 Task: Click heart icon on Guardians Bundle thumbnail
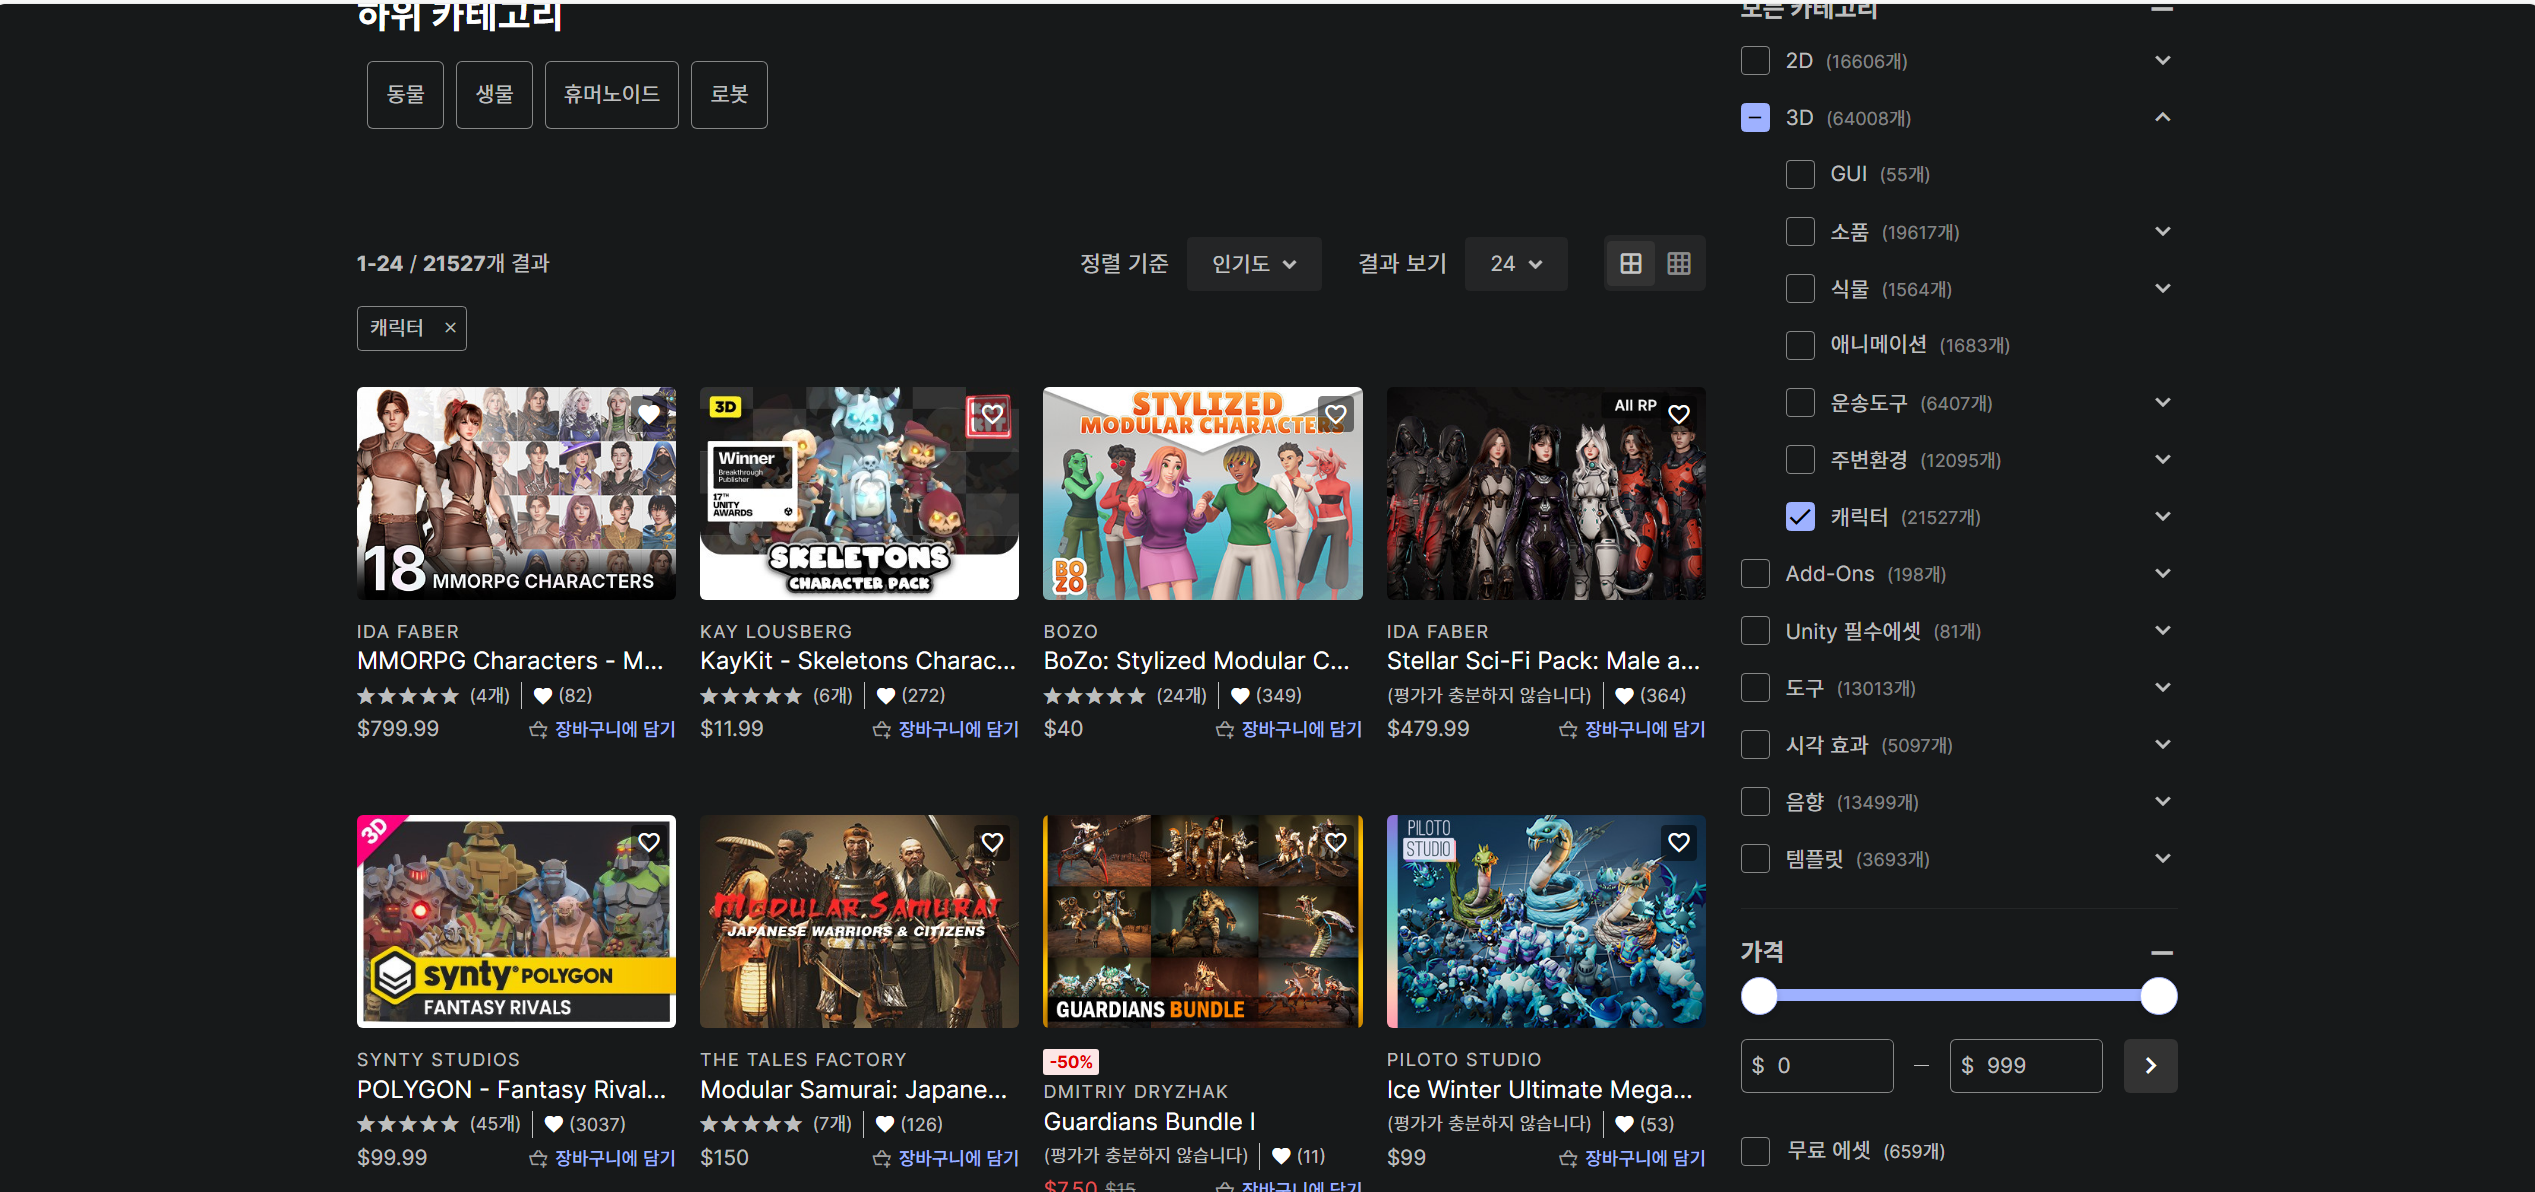[x=1335, y=843]
